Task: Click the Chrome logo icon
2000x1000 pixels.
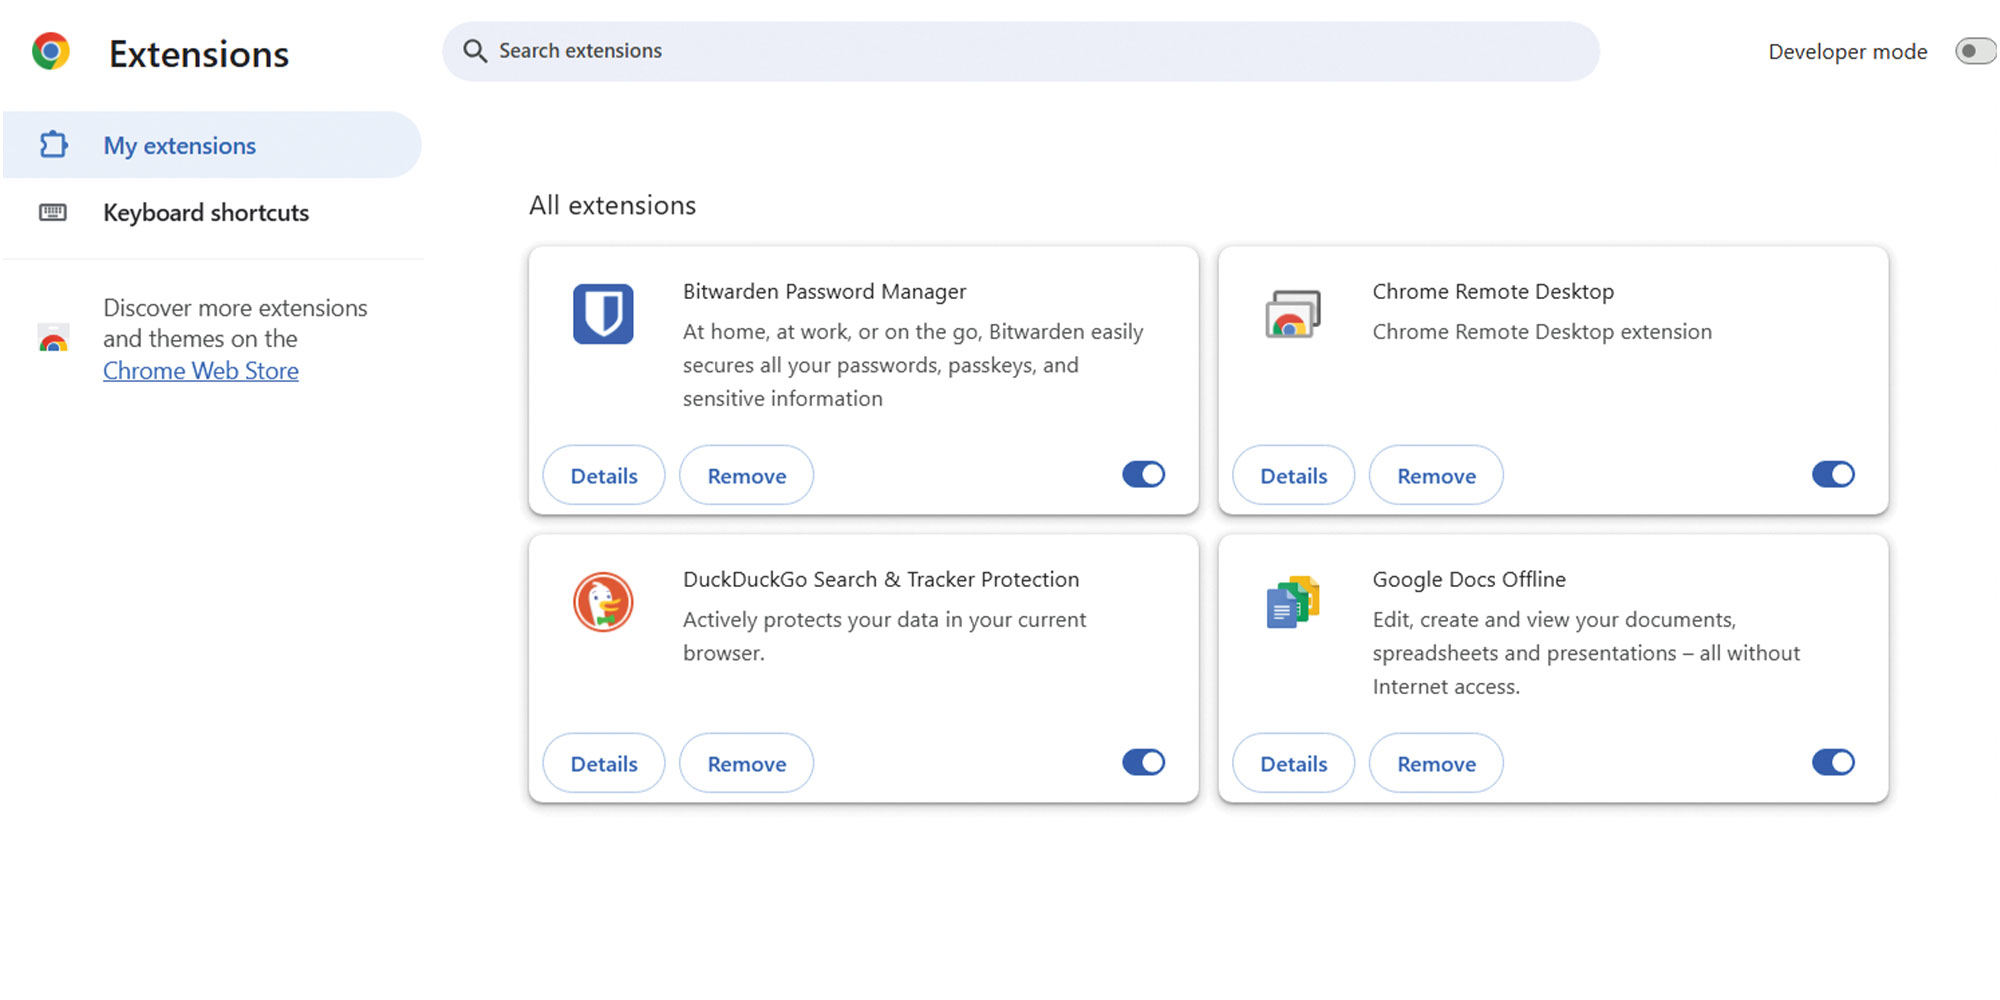Action: 50,51
